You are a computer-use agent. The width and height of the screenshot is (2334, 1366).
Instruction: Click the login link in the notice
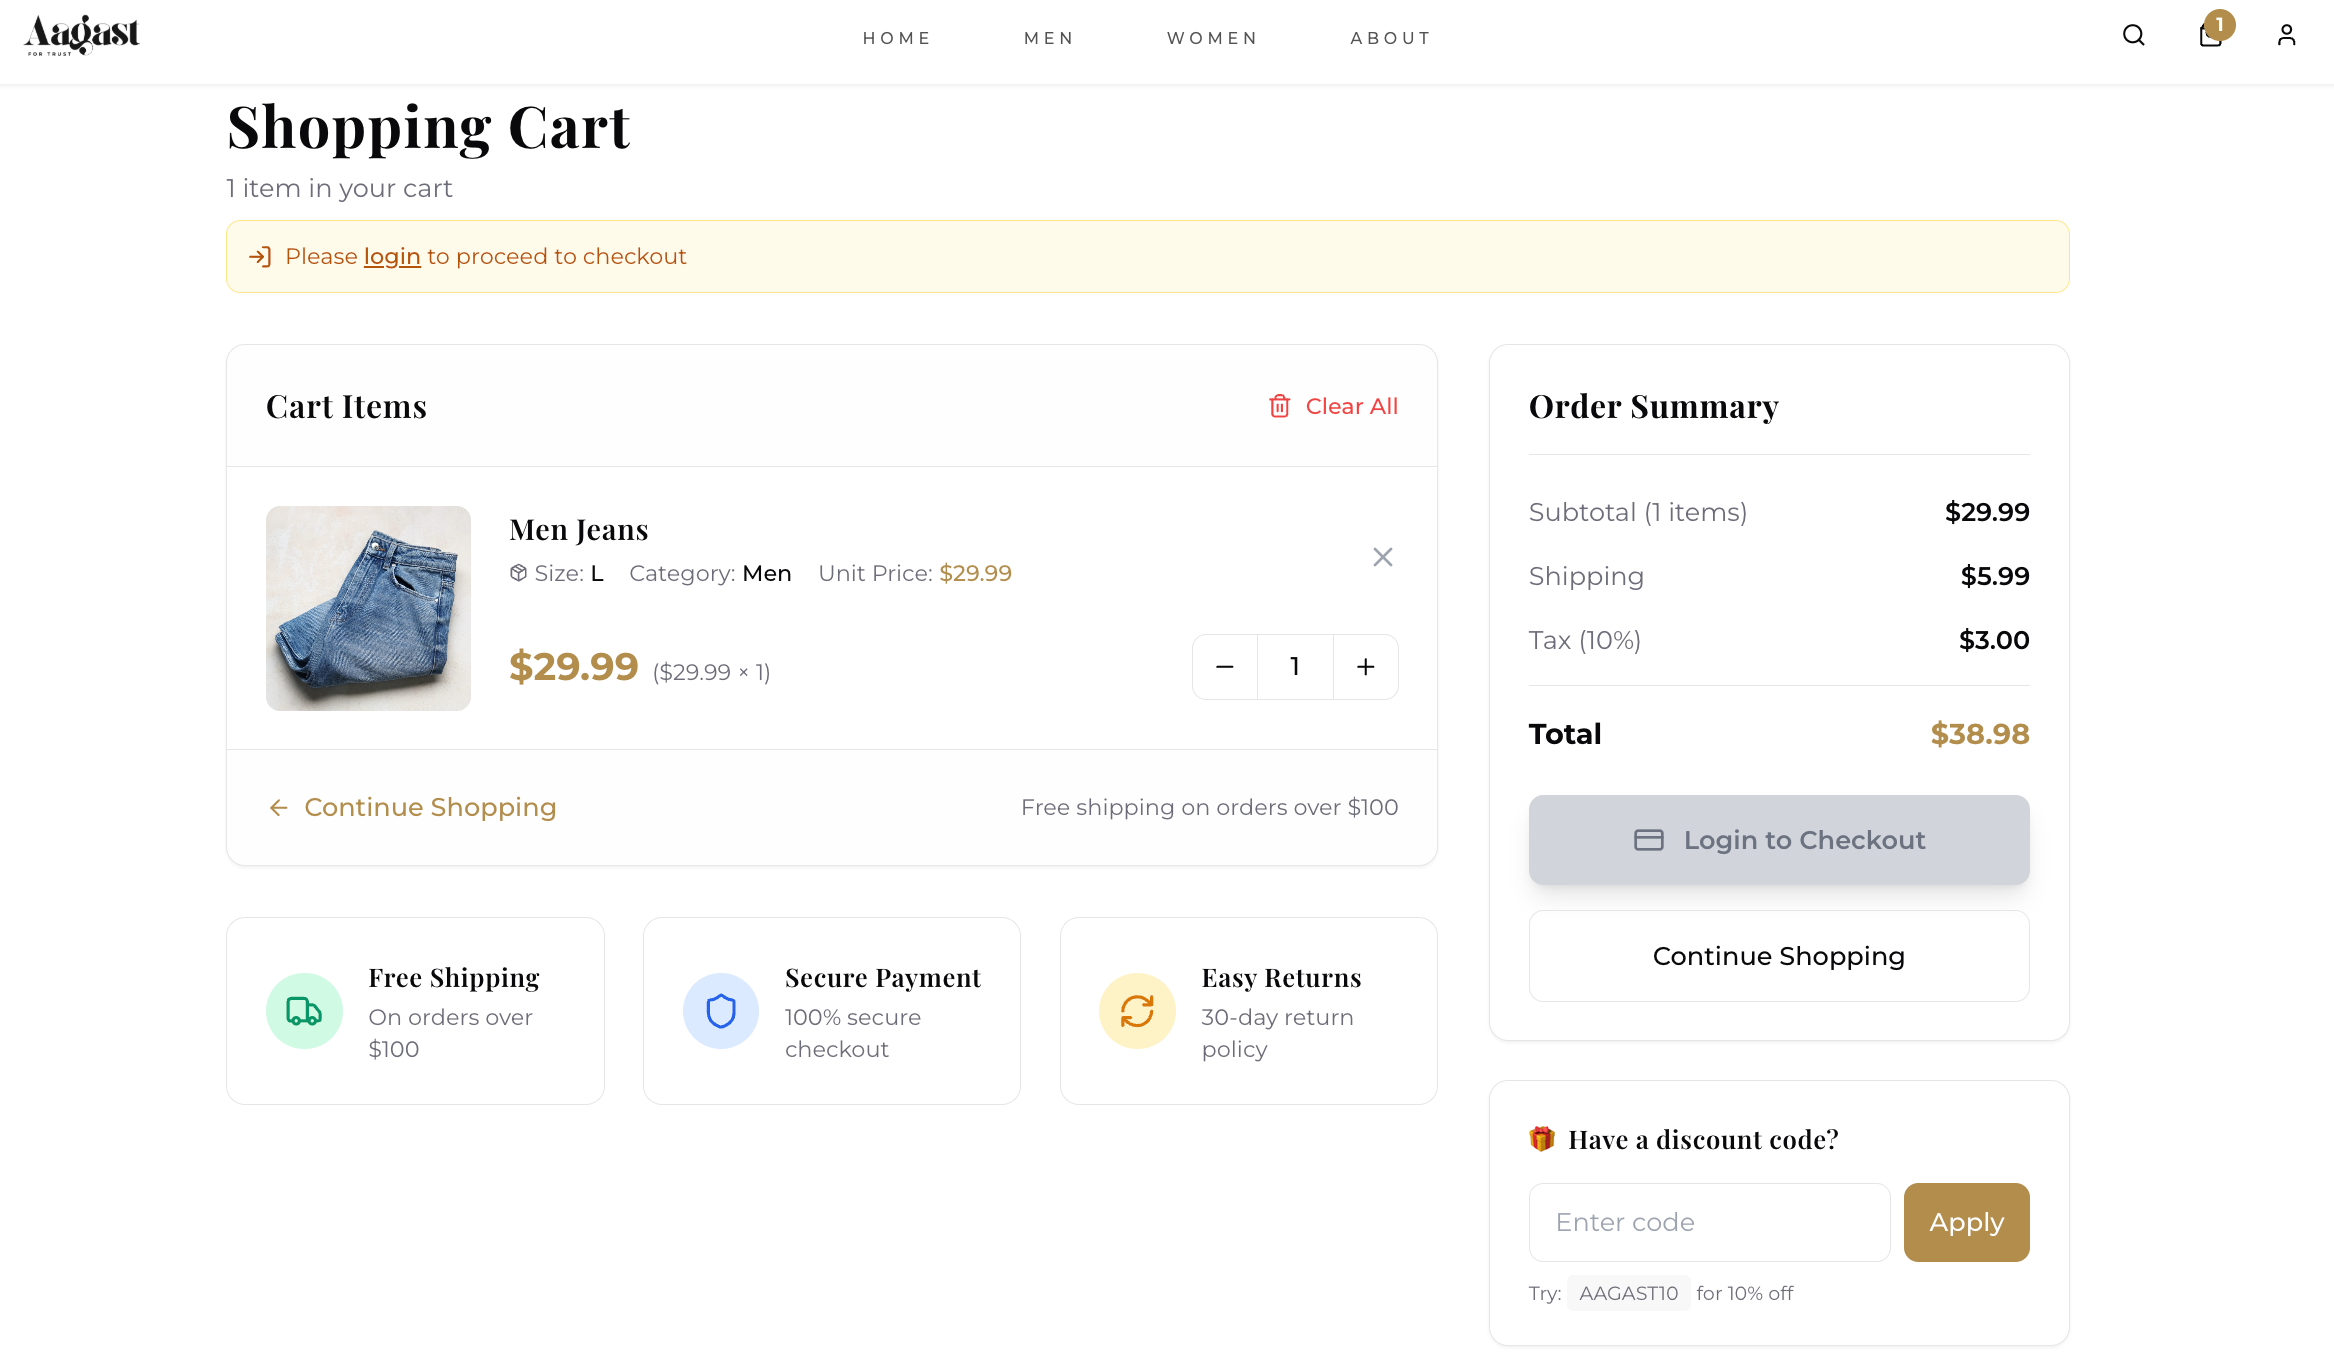pyautogui.click(x=391, y=257)
